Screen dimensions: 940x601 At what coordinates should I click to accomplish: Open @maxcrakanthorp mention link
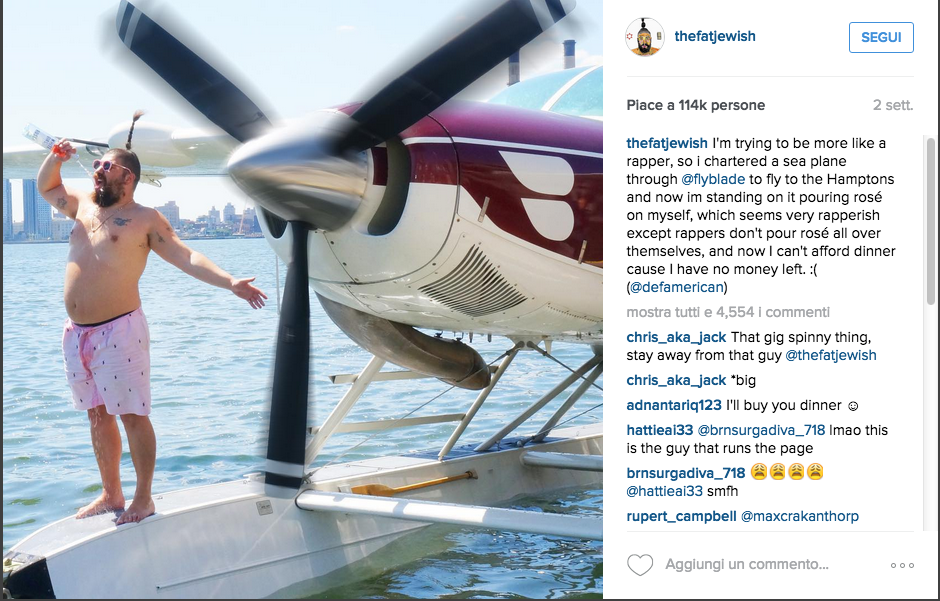pyautogui.click(x=800, y=517)
